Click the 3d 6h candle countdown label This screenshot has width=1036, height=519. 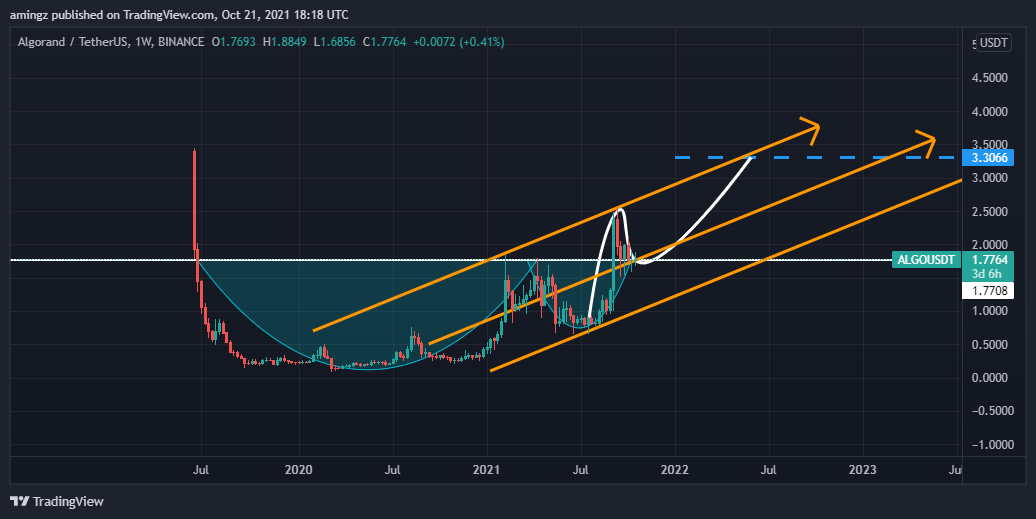click(988, 273)
